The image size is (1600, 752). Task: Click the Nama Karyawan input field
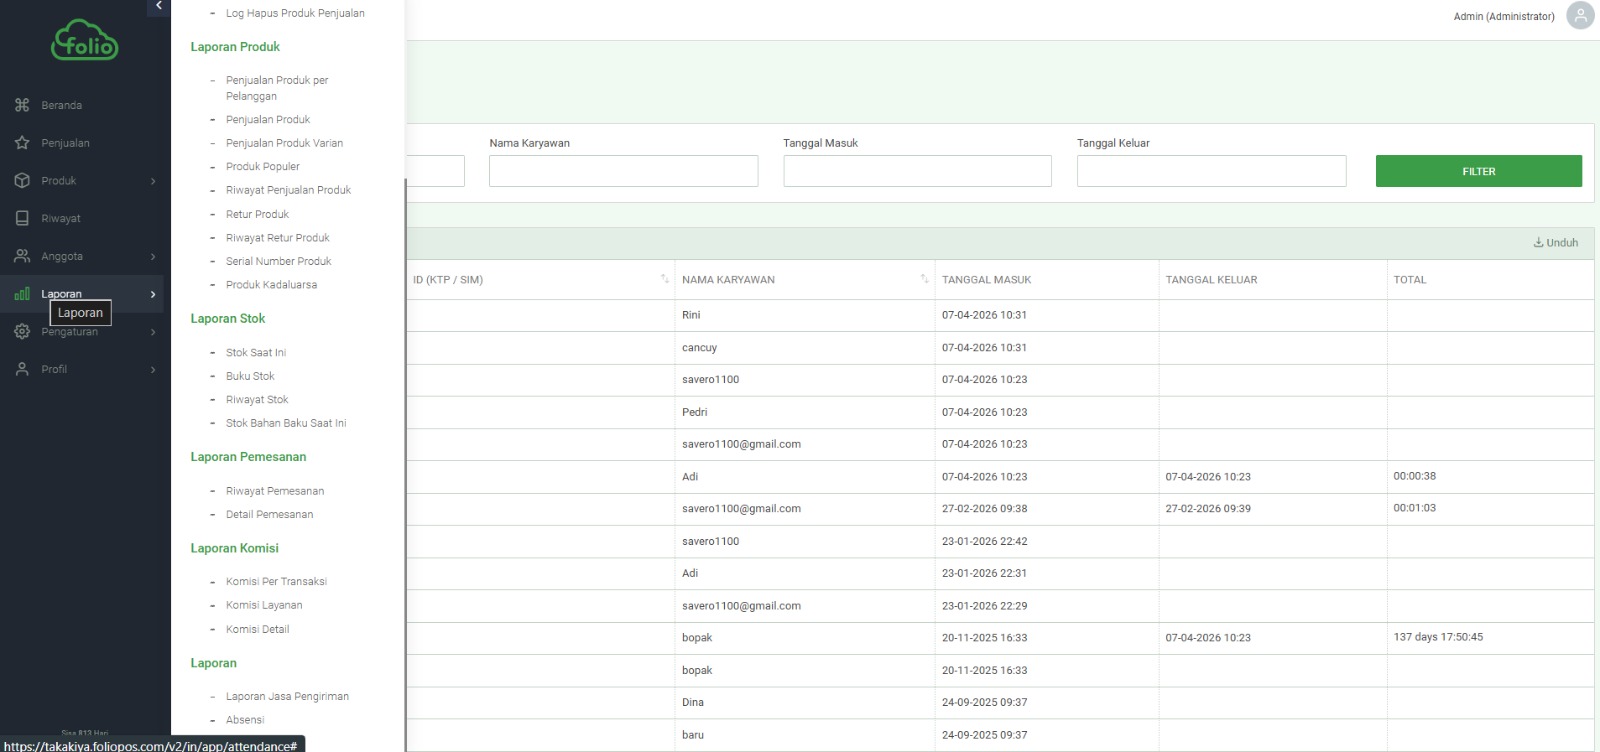(623, 171)
